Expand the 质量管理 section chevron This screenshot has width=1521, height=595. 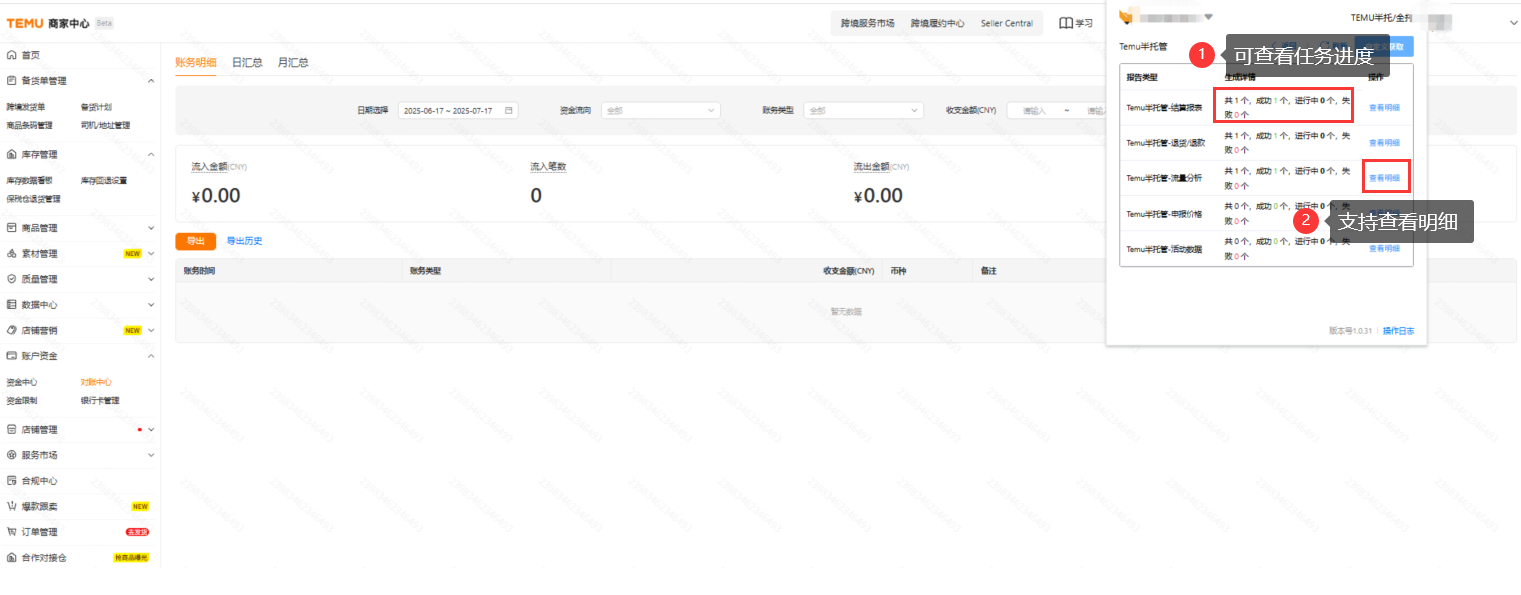(x=151, y=279)
